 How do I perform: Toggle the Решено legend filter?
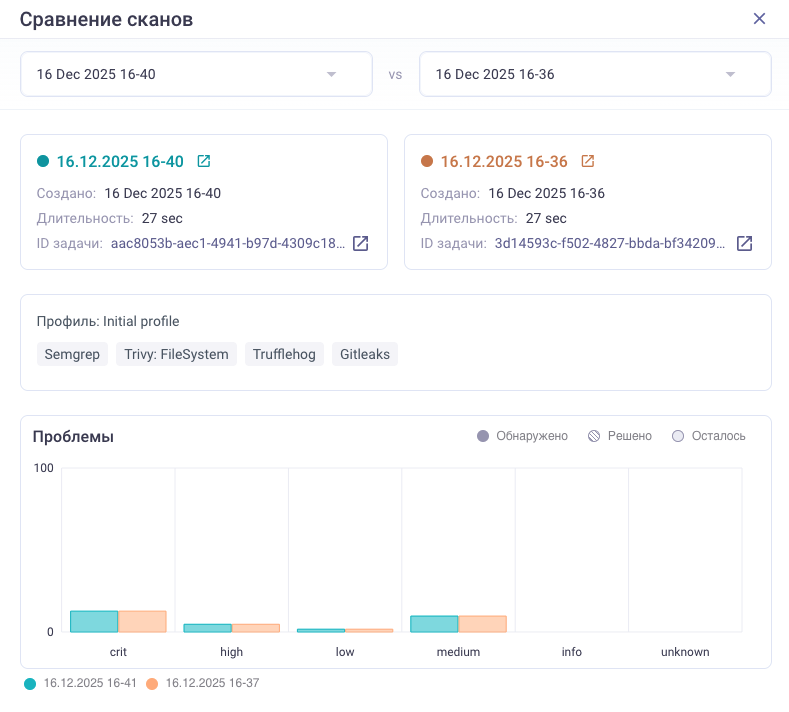click(620, 436)
